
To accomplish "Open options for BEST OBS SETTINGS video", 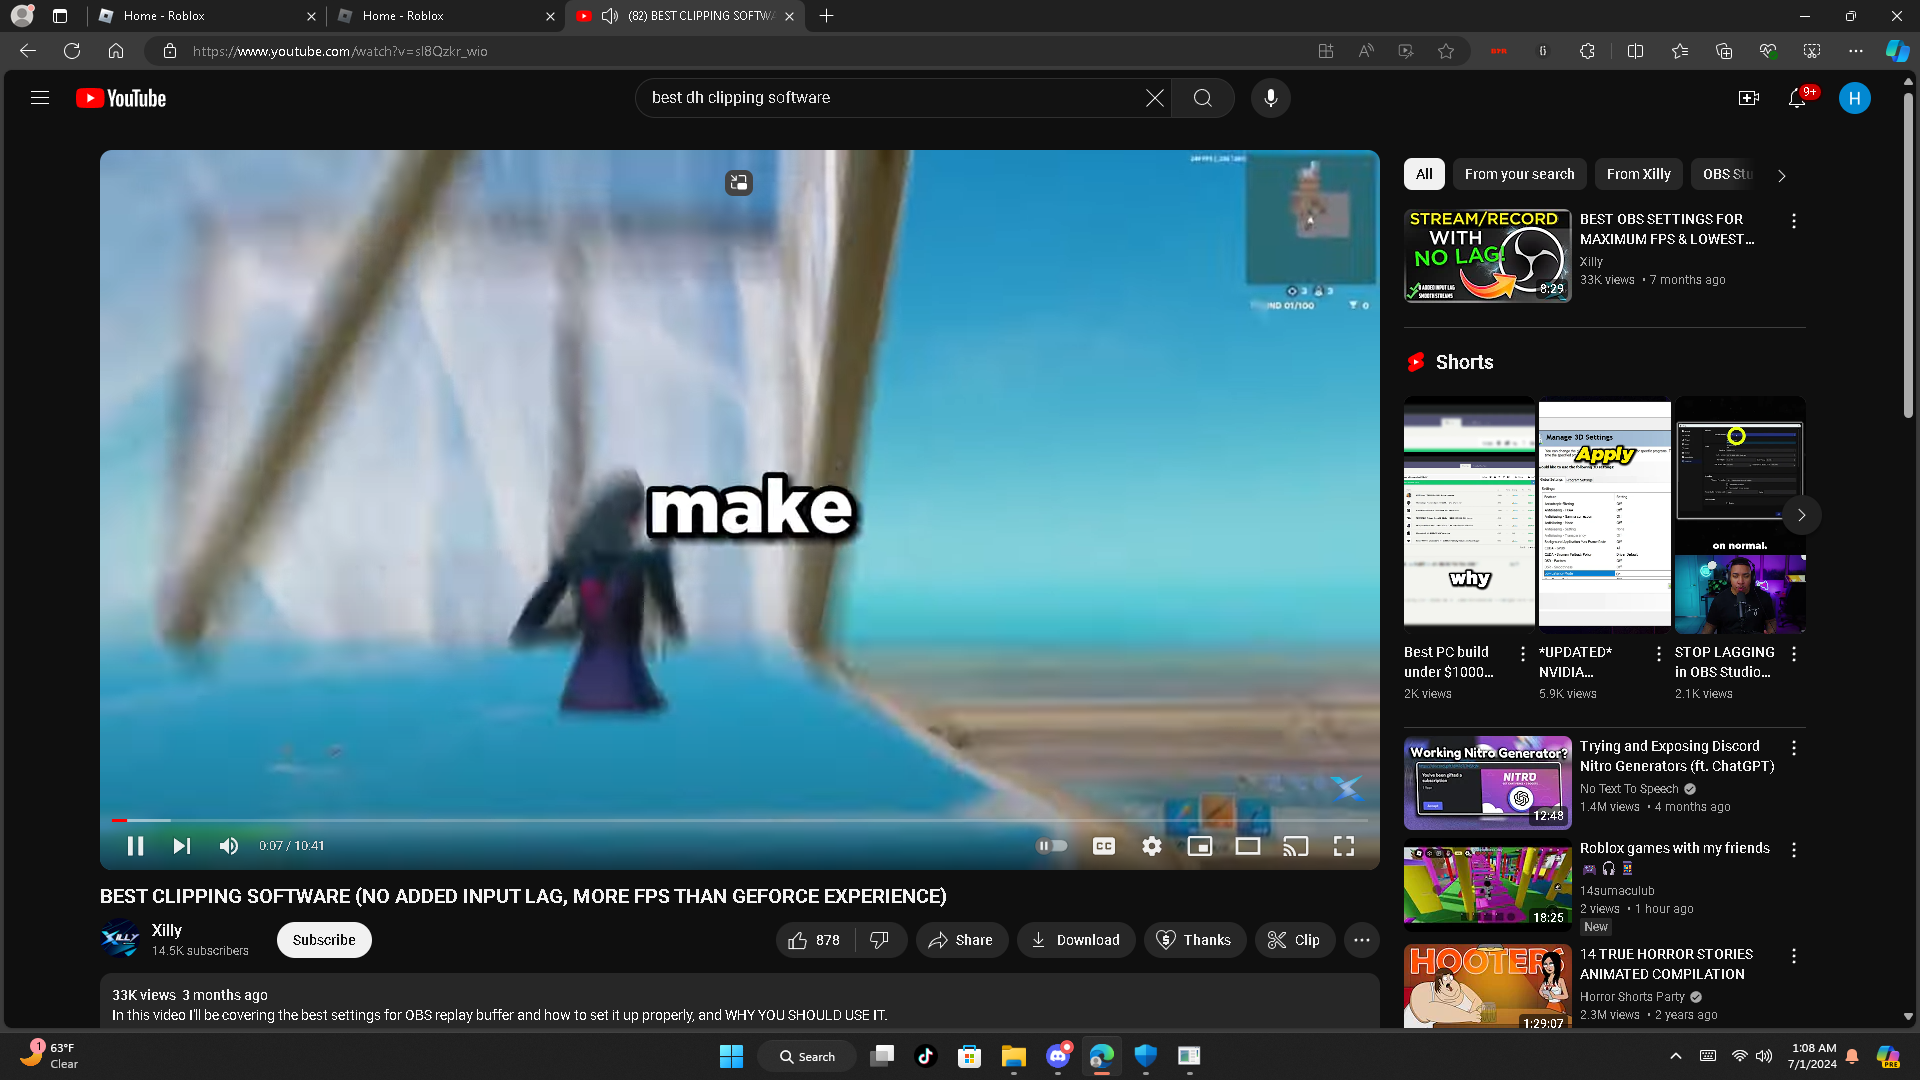I will pyautogui.click(x=1794, y=221).
